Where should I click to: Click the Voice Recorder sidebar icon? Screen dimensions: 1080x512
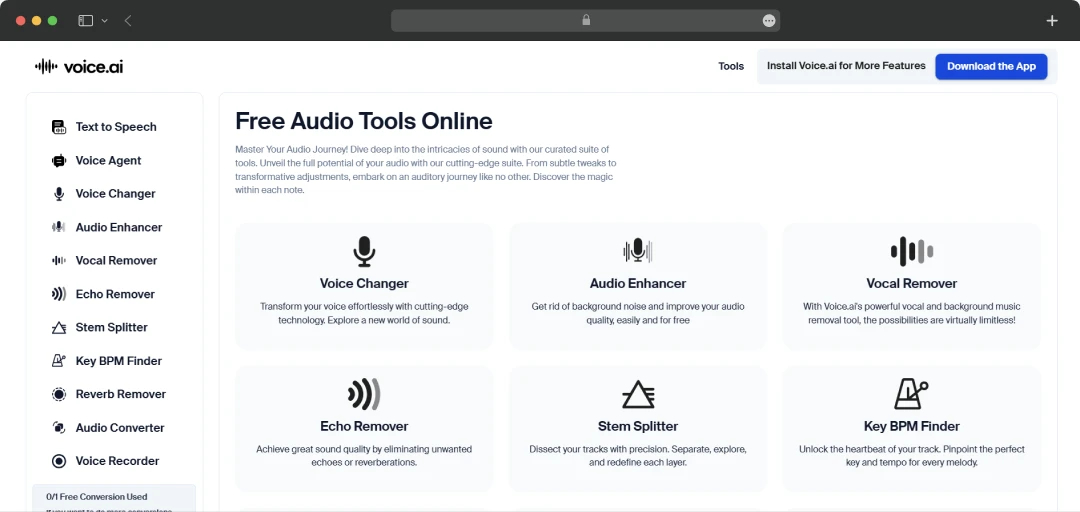[59, 461]
